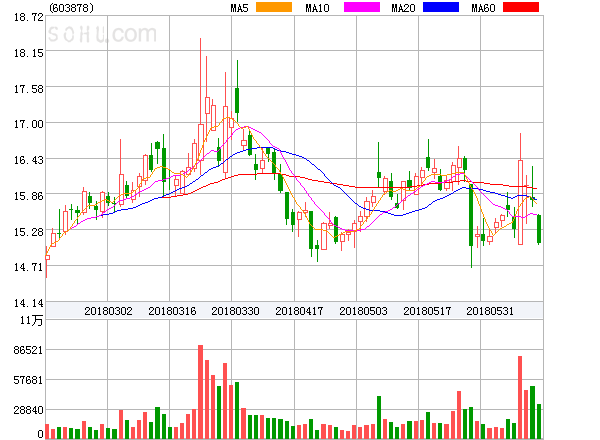Viewport: 600px width, 440px height.
Task: Click the MA10 legend label
Action: coord(317,8)
